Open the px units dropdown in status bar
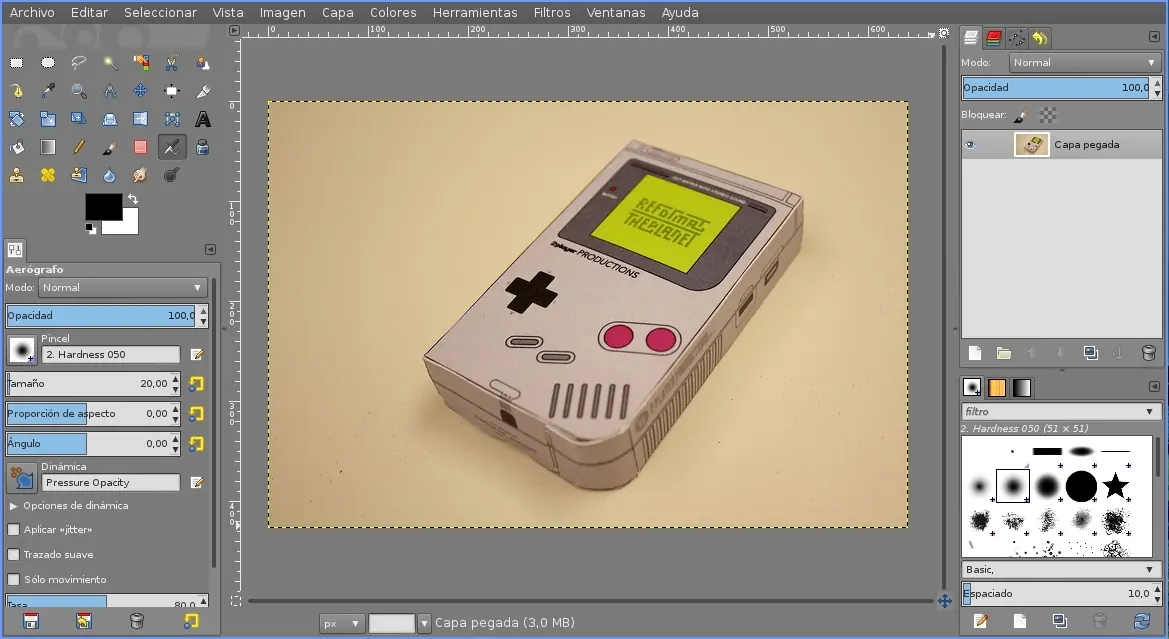 click(x=341, y=623)
